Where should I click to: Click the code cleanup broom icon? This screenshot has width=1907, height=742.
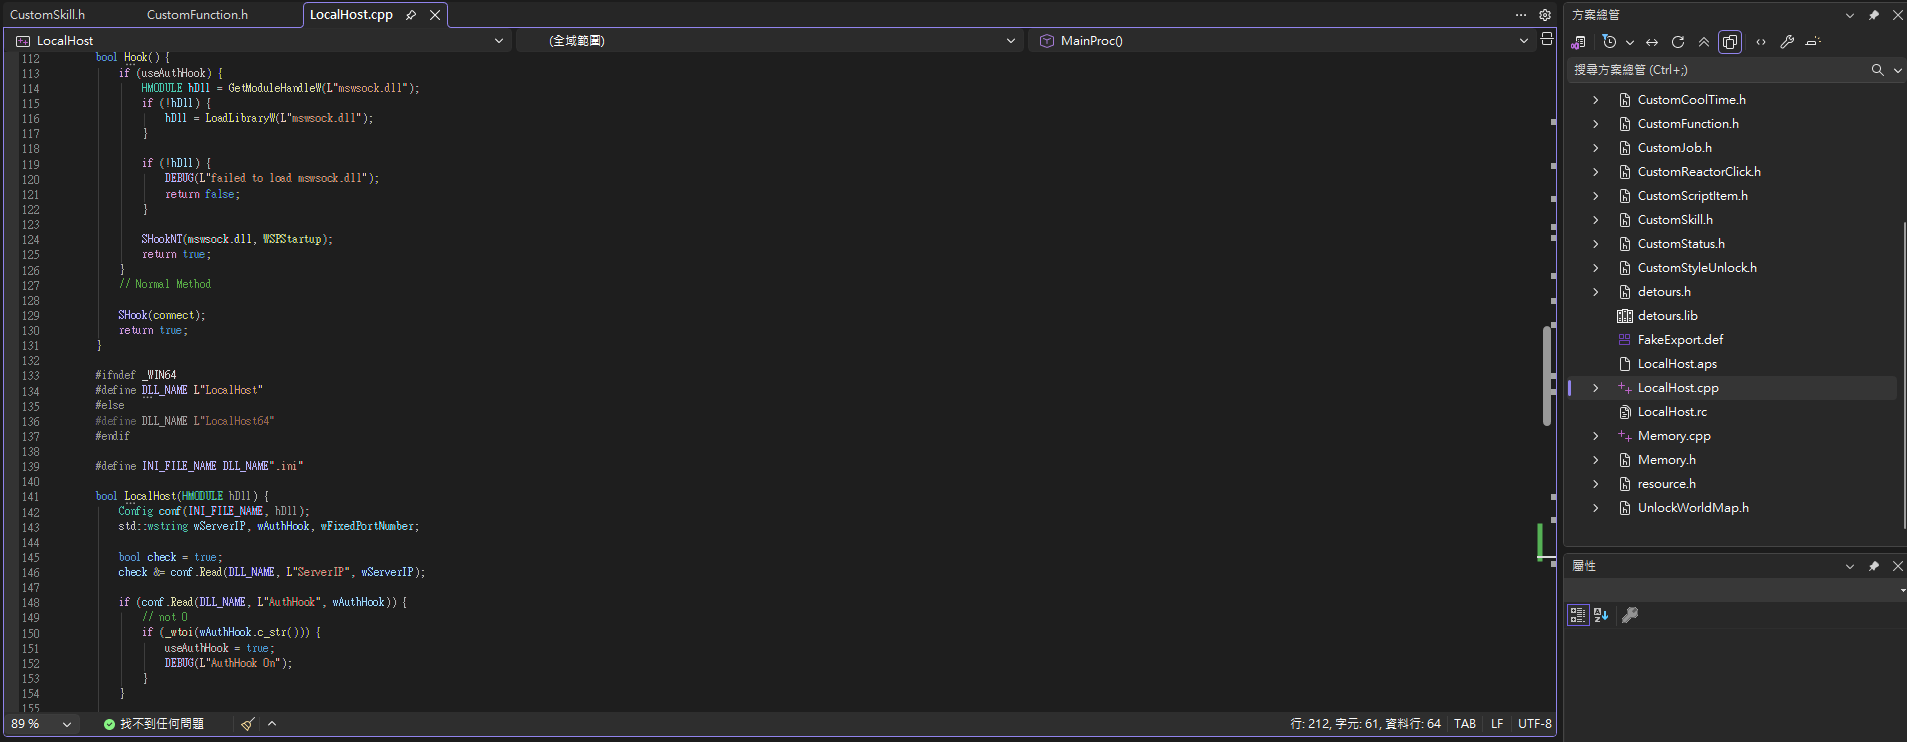tap(247, 724)
